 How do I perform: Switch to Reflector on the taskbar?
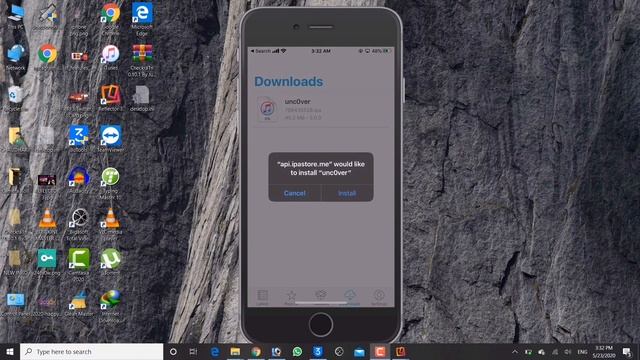400,351
